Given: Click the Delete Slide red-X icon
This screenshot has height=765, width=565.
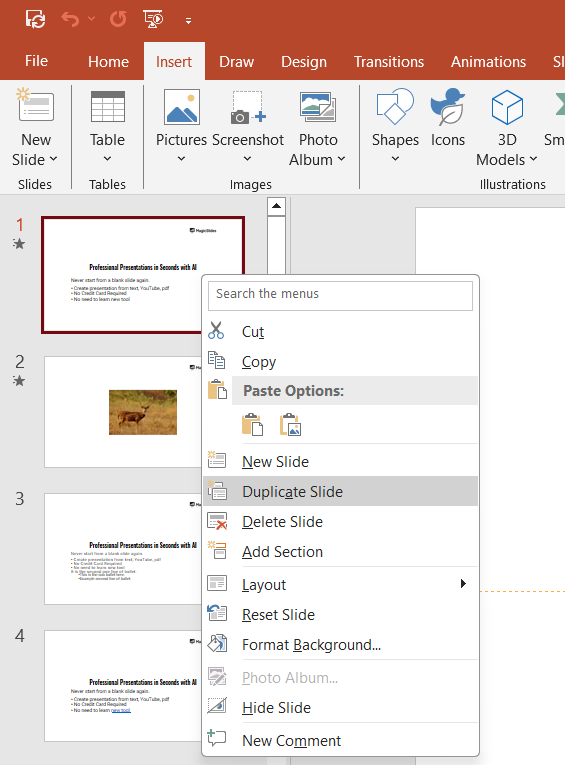Looking at the screenshot, I should (x=217, y=521).
